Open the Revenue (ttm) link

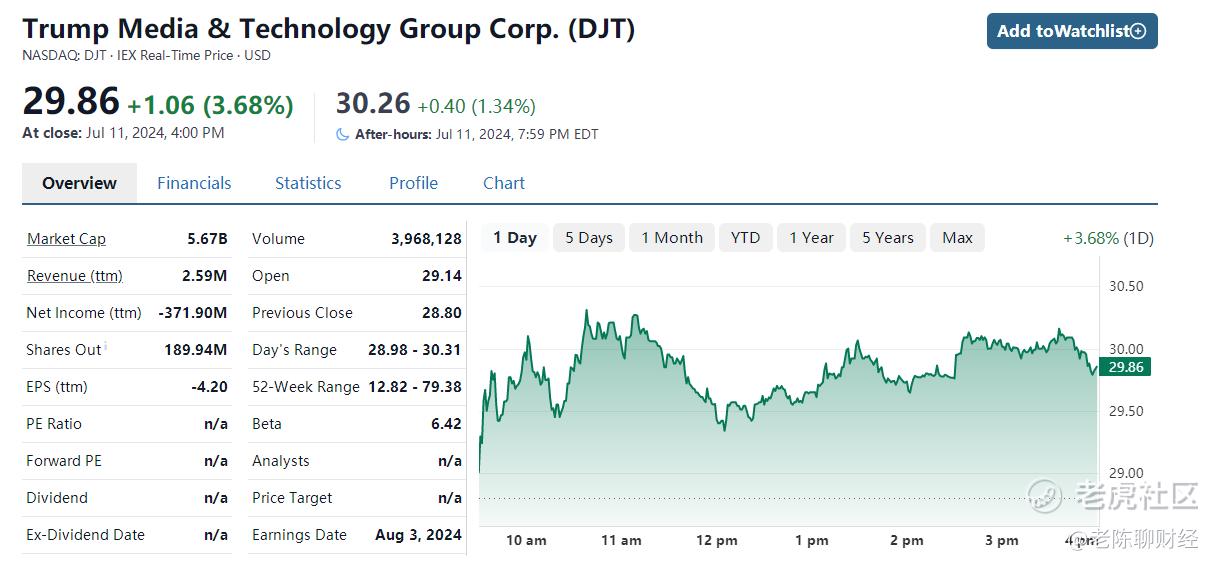pos(75,276)
